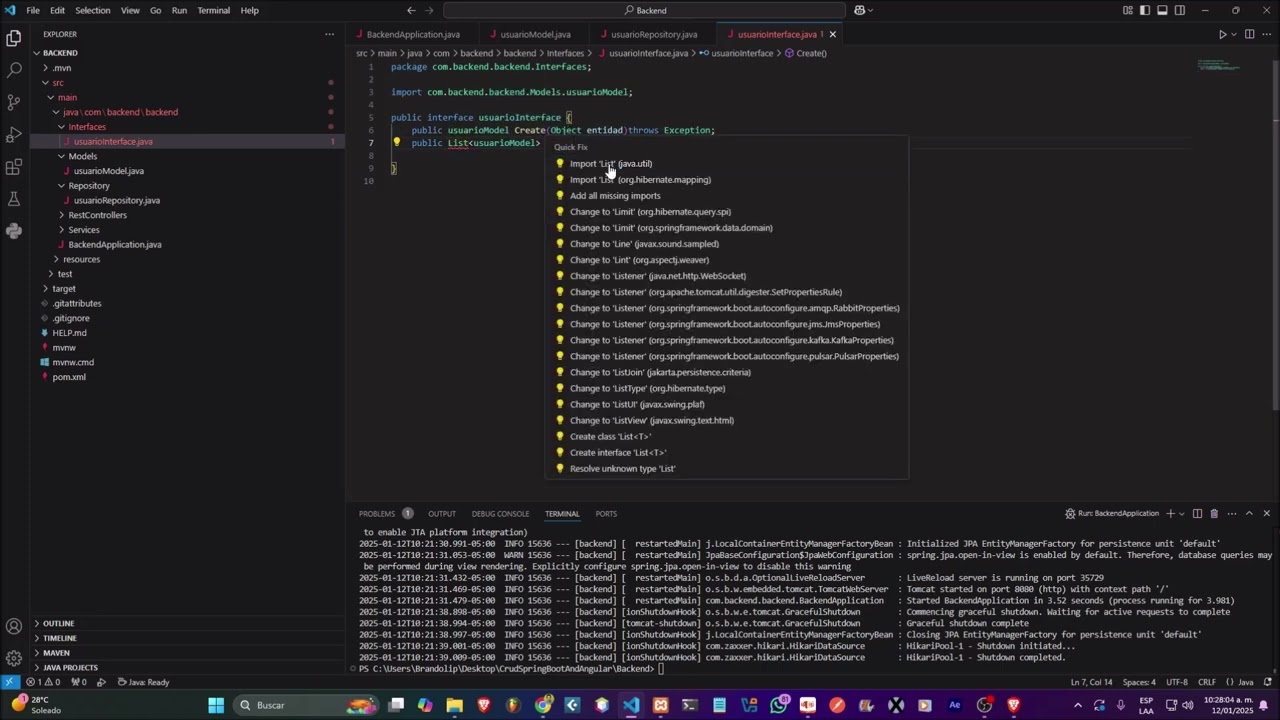
Task: Maximize the panel with chevron up
Action: point(1249,513)
